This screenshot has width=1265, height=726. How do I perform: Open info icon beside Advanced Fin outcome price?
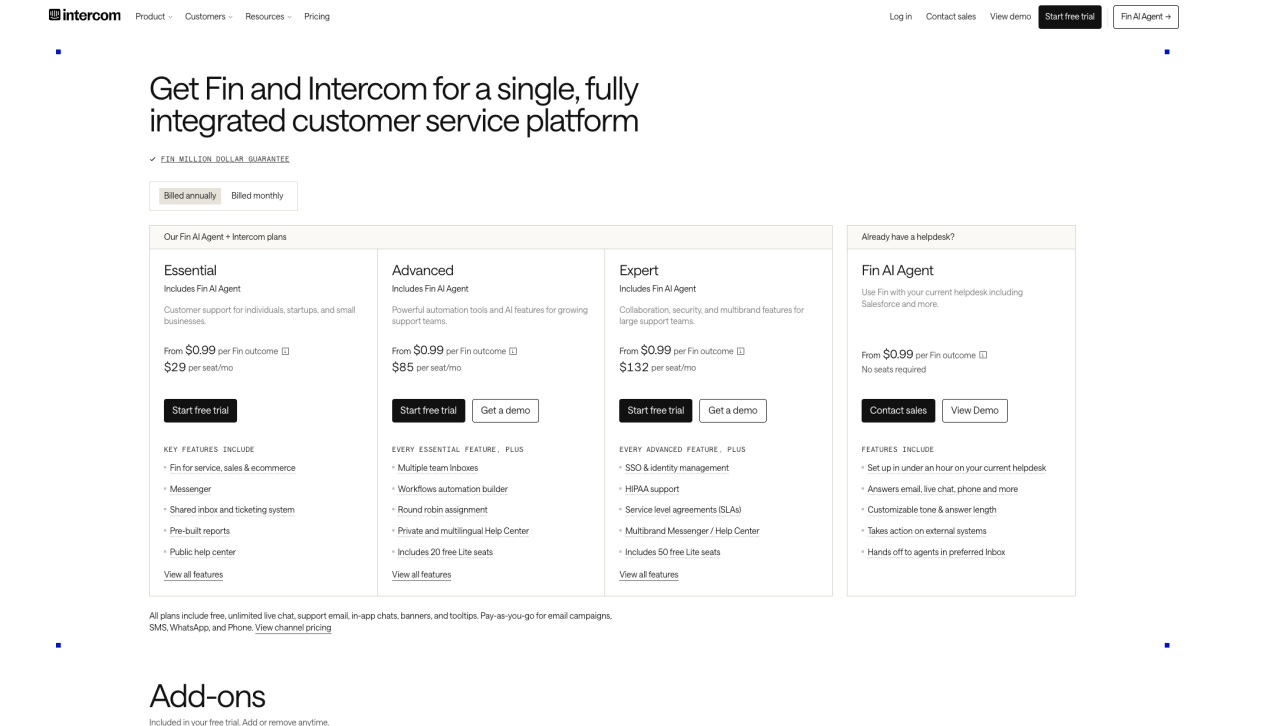pos(513,351)
